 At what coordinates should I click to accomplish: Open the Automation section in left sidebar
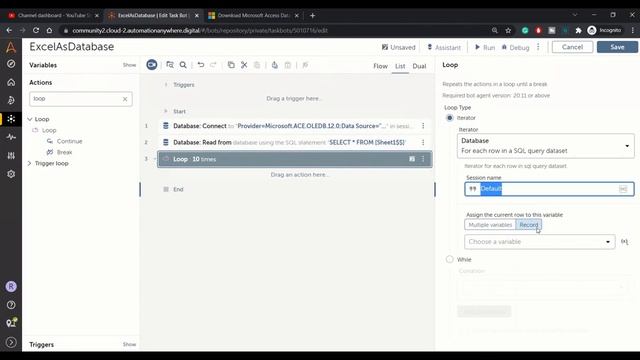pyautogui.click(x=11, y=119)
